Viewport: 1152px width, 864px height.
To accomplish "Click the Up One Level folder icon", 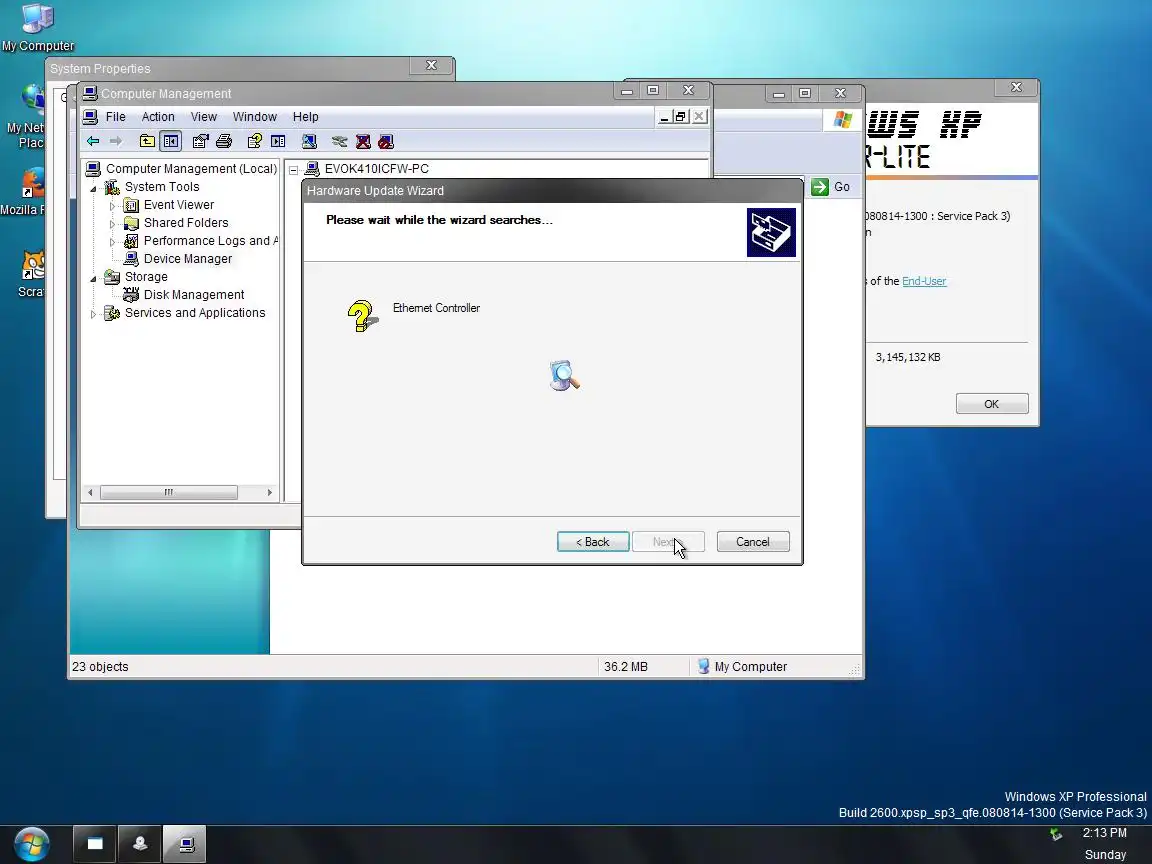I will click(147, 141).
